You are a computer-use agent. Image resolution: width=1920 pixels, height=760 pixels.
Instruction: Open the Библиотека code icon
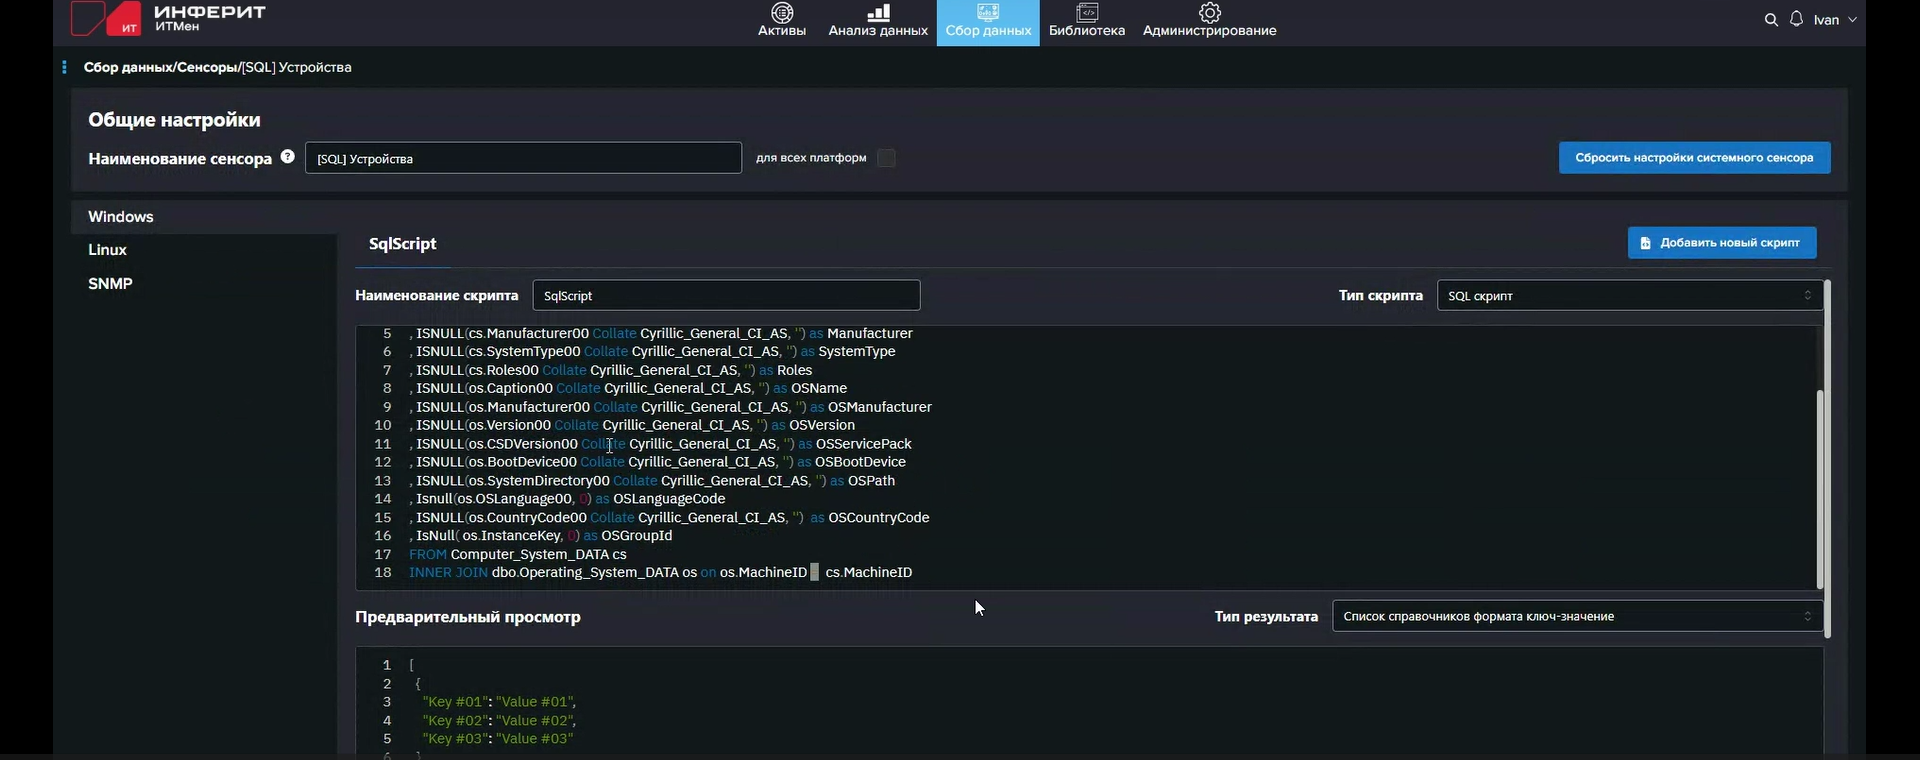click(1086, 13)
